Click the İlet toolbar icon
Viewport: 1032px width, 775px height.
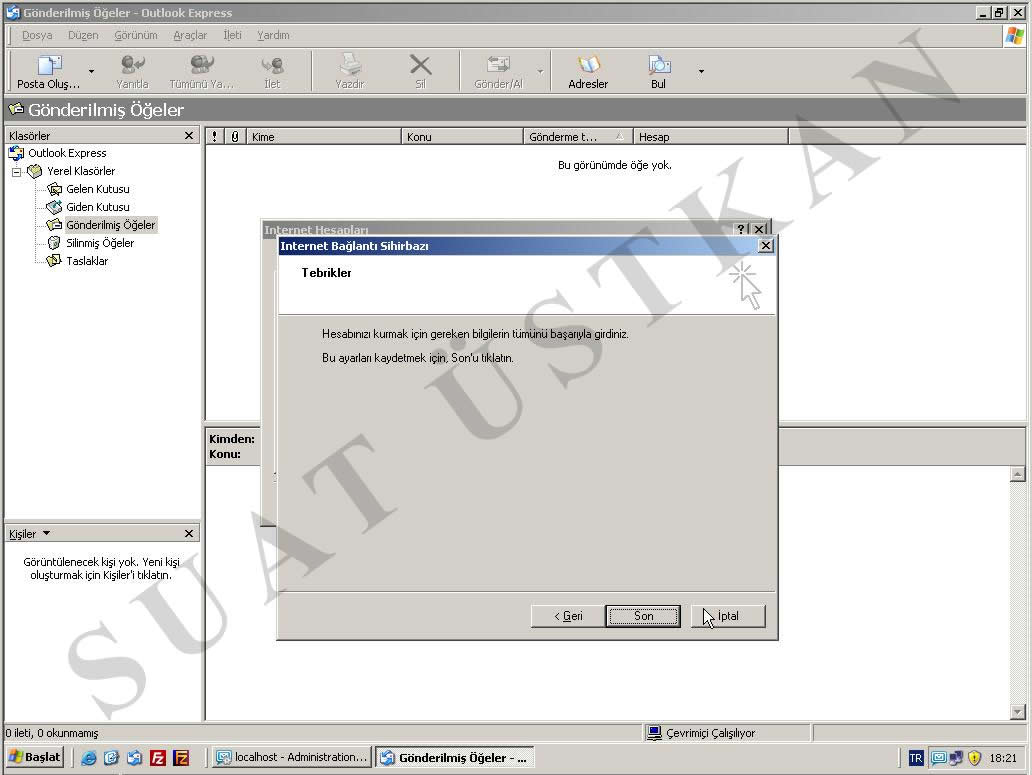click(x=272, y=71)
